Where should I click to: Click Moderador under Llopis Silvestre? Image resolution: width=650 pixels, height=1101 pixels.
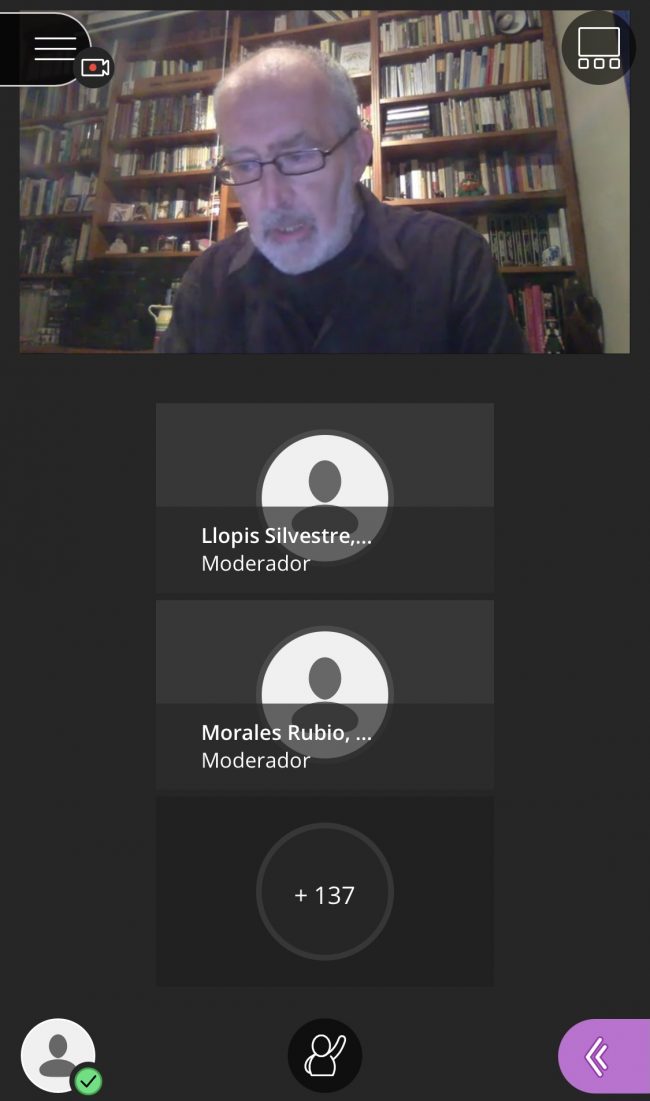click(256, 564)
